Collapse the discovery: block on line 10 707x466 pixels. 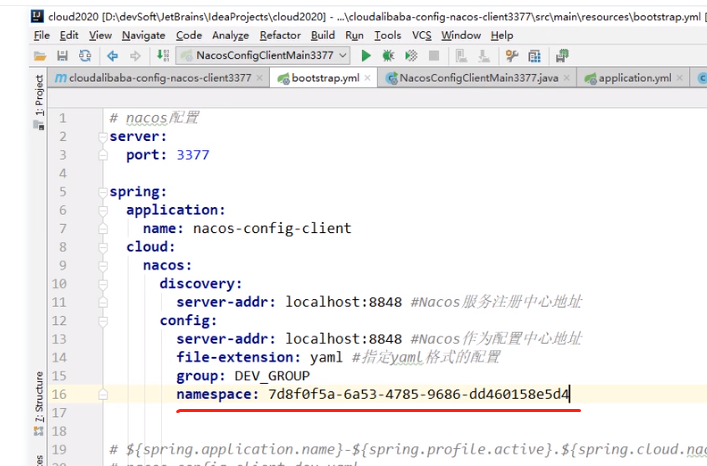pyautogui.click(x=103, y=284)
